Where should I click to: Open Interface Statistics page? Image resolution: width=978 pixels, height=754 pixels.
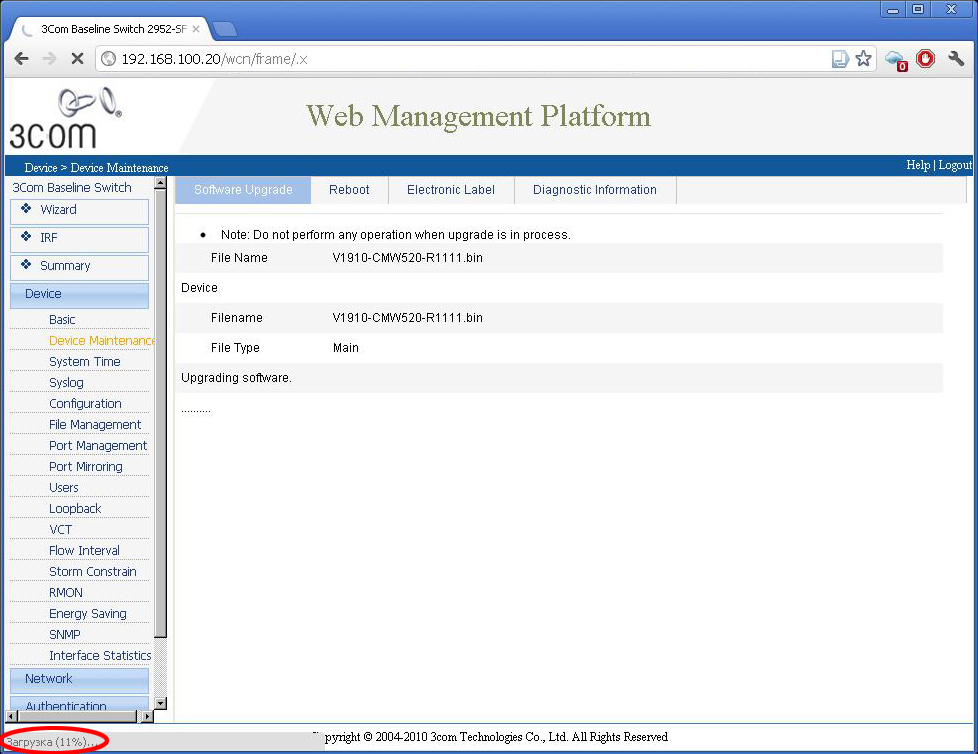tap(100, 655)
